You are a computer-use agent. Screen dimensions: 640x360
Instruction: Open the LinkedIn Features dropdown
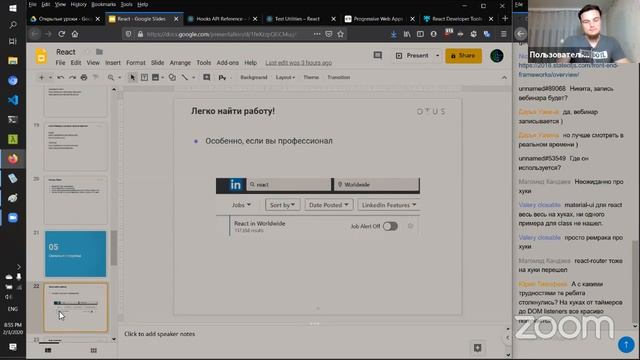pos(389,205)
